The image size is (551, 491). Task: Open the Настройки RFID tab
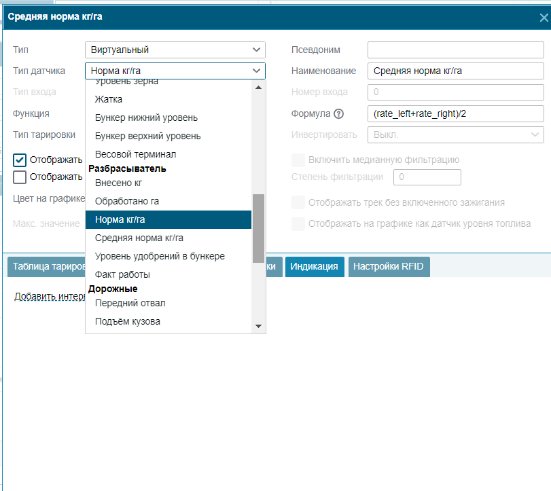tap(389, 267)
